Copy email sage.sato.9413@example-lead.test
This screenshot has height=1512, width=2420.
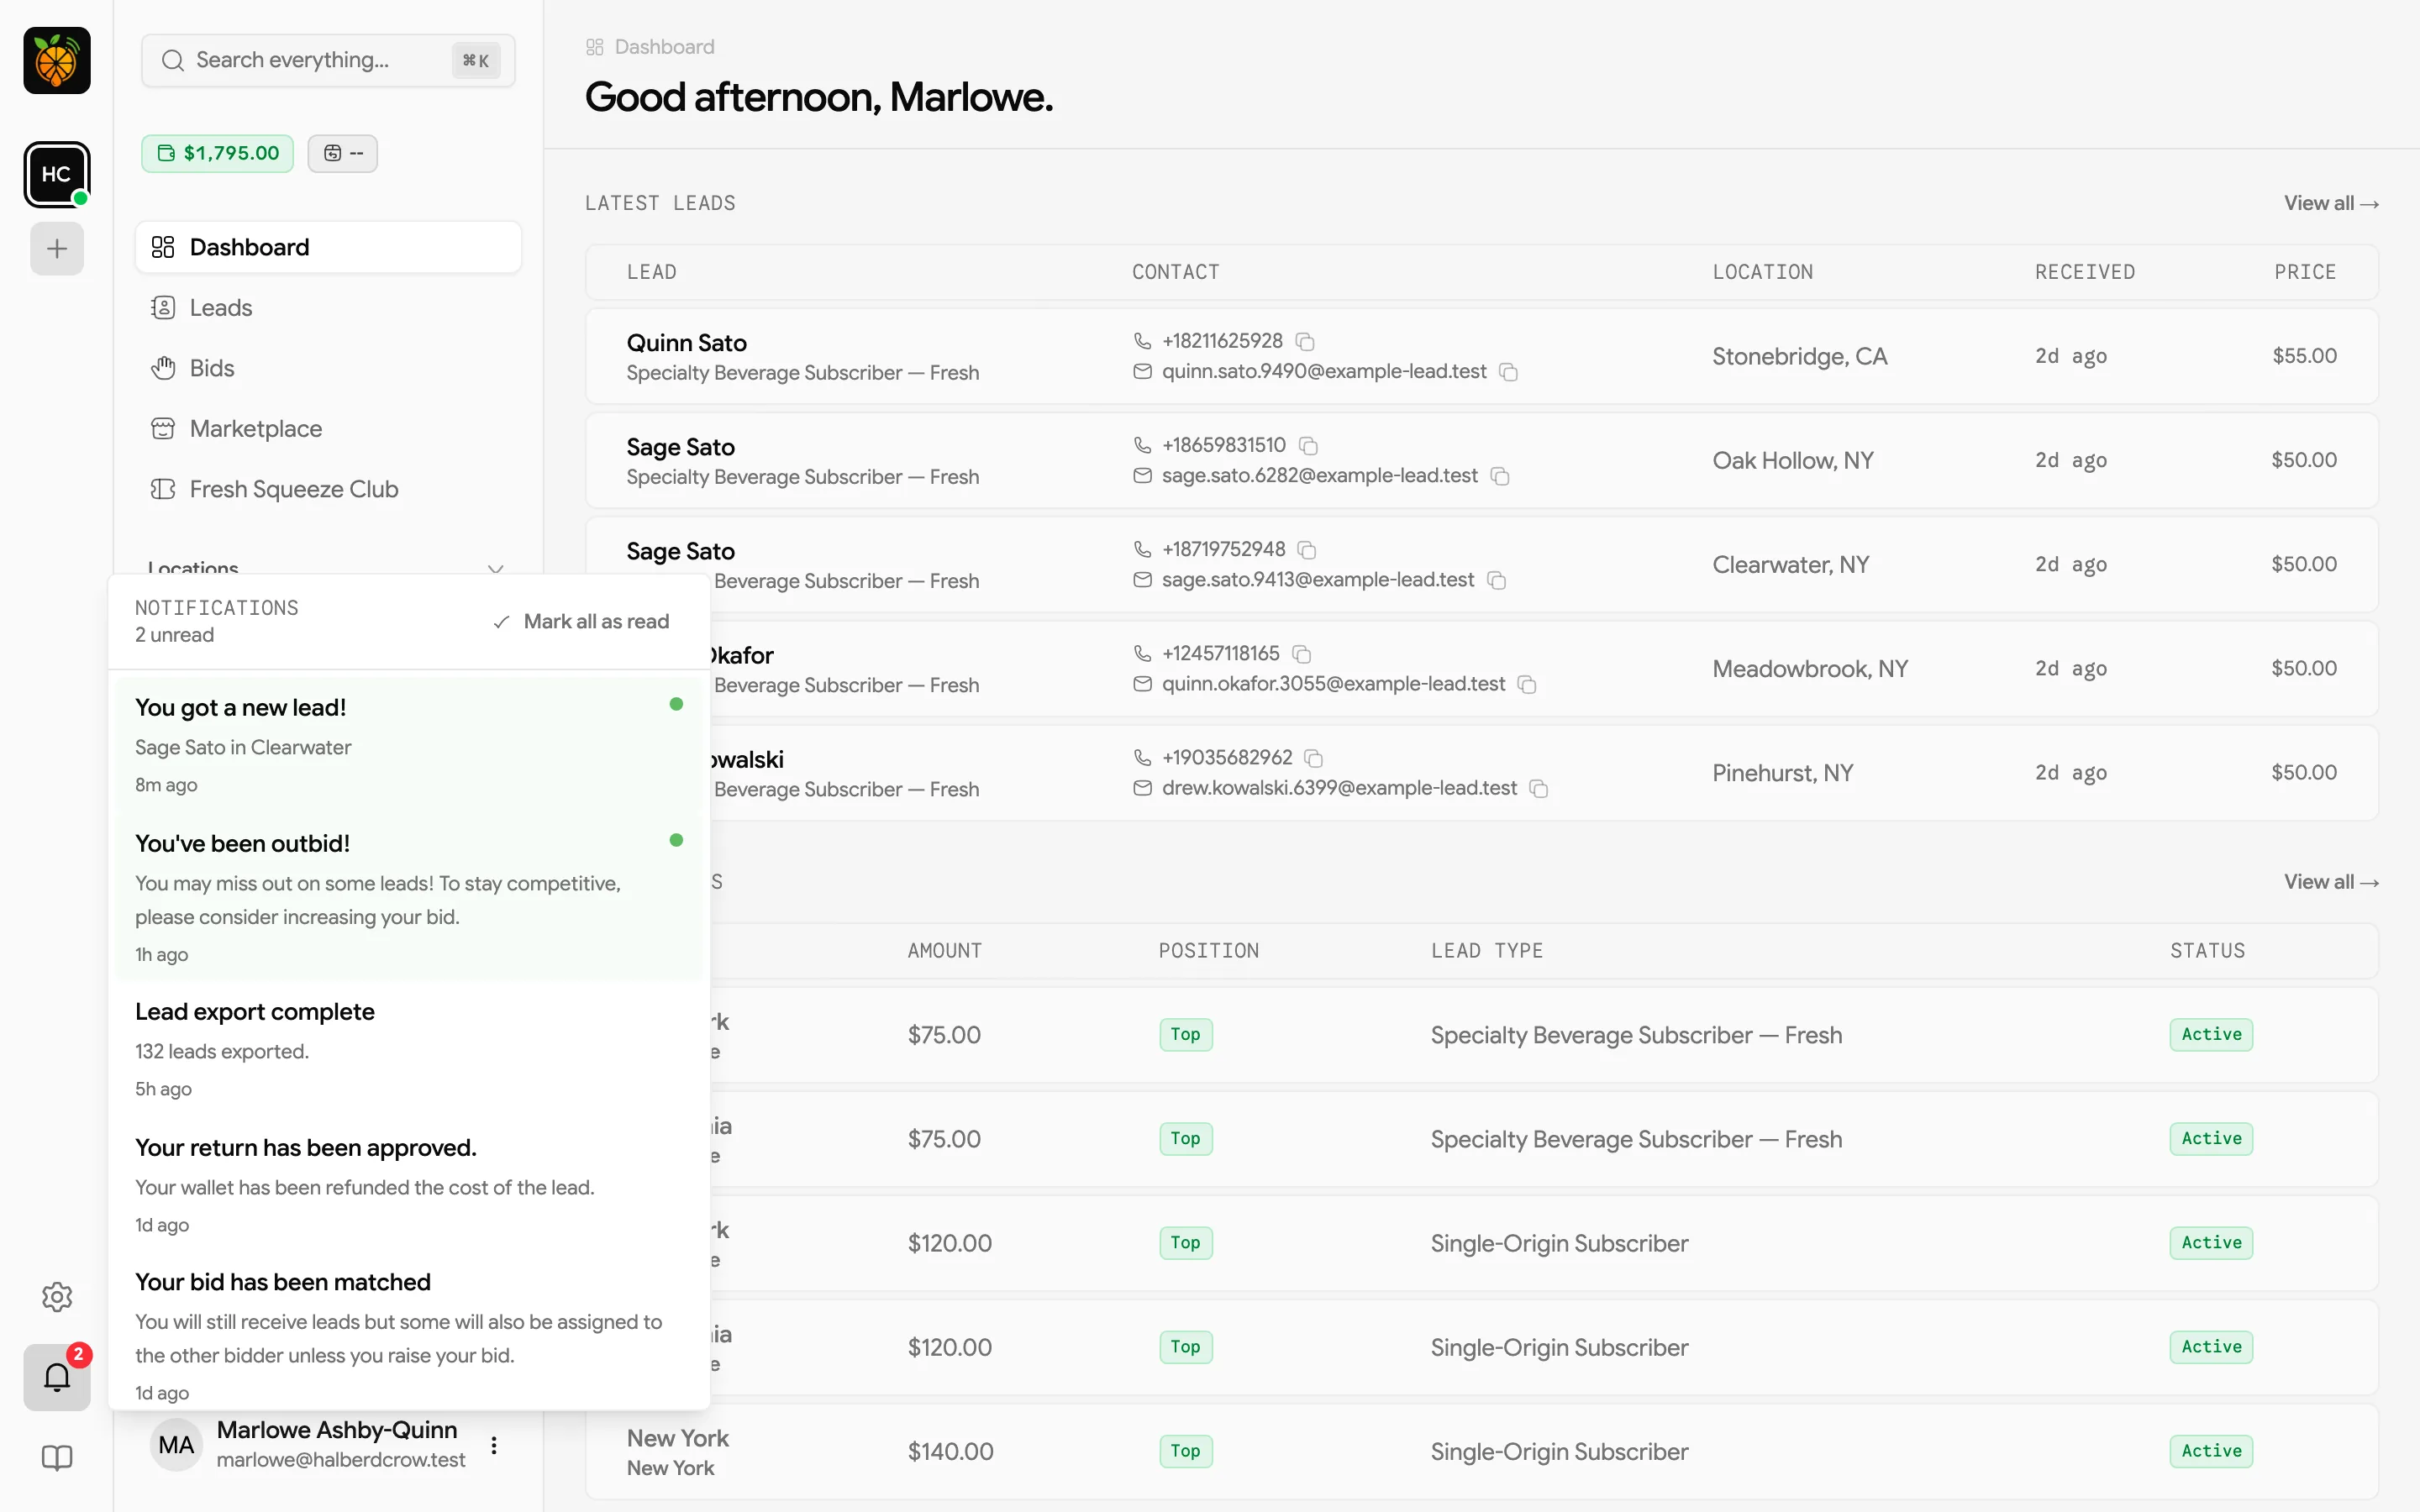pos(1497,580)
